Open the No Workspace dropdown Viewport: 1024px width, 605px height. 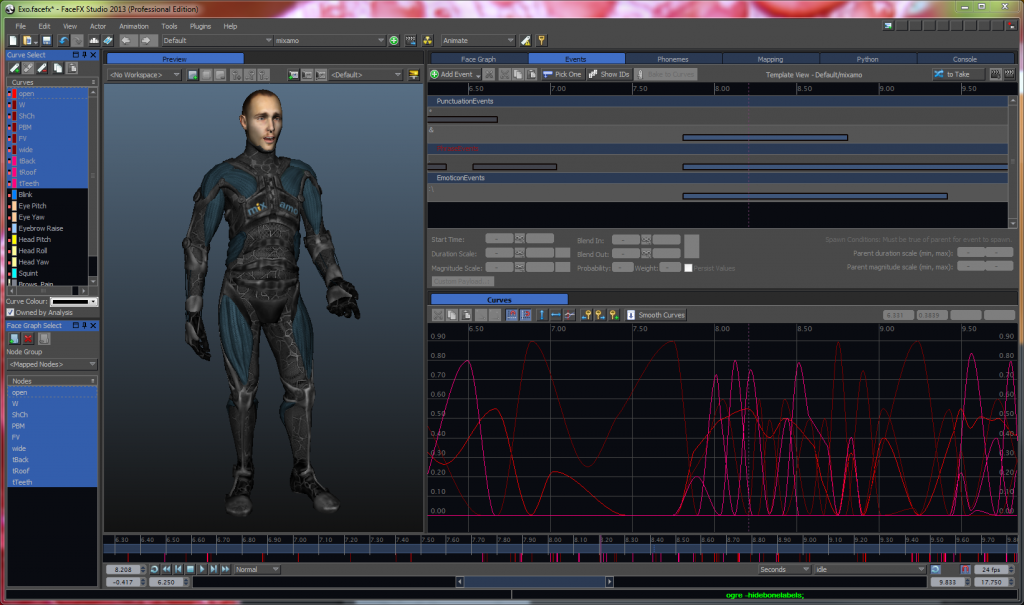coord(145,74)
